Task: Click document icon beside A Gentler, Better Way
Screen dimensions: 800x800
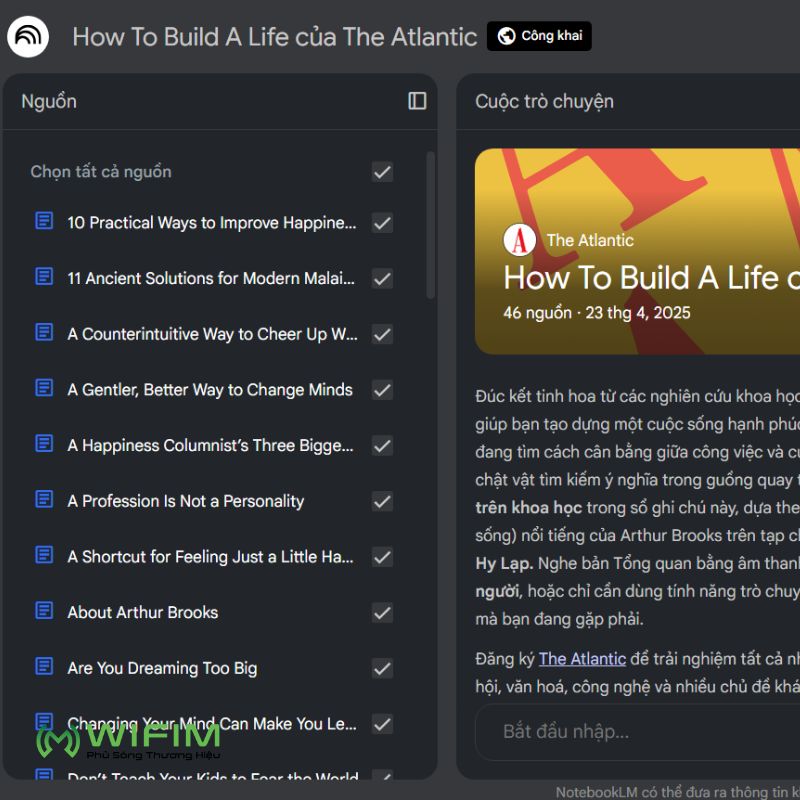Action: click(x=44, y=389)
